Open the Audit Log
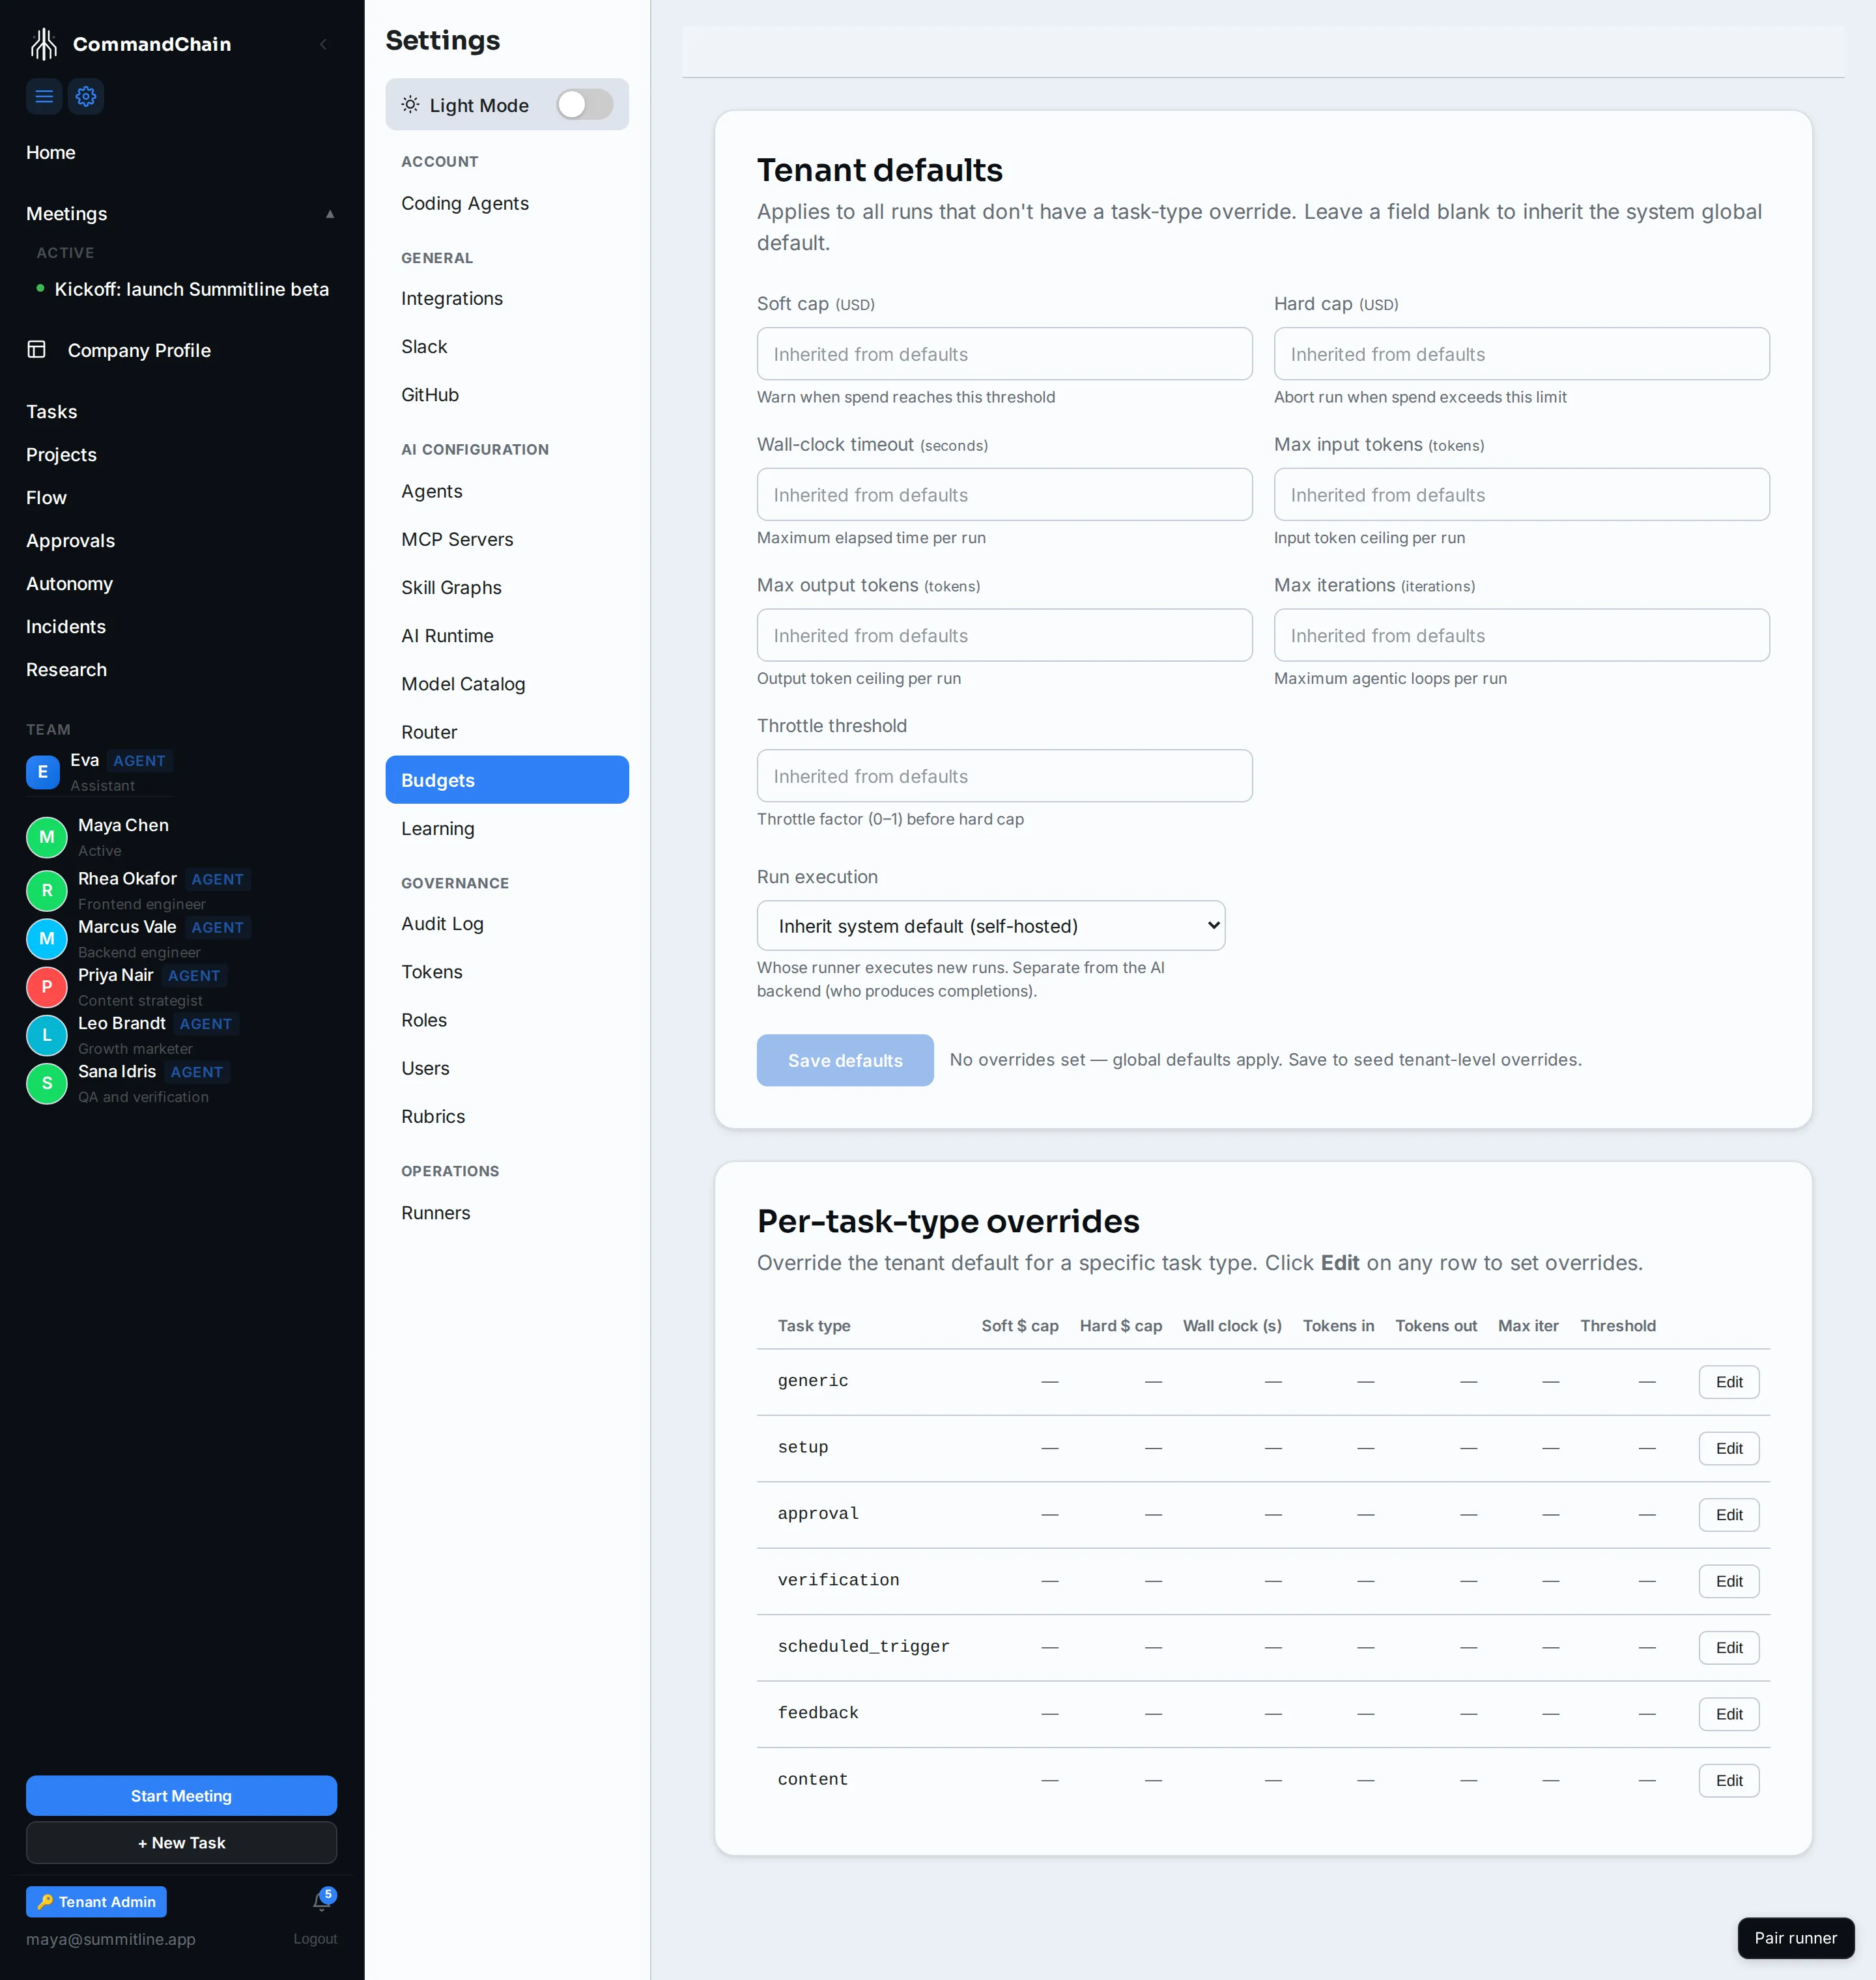The height and width of the screenshot is (1980, 1876). click(507, 924)
